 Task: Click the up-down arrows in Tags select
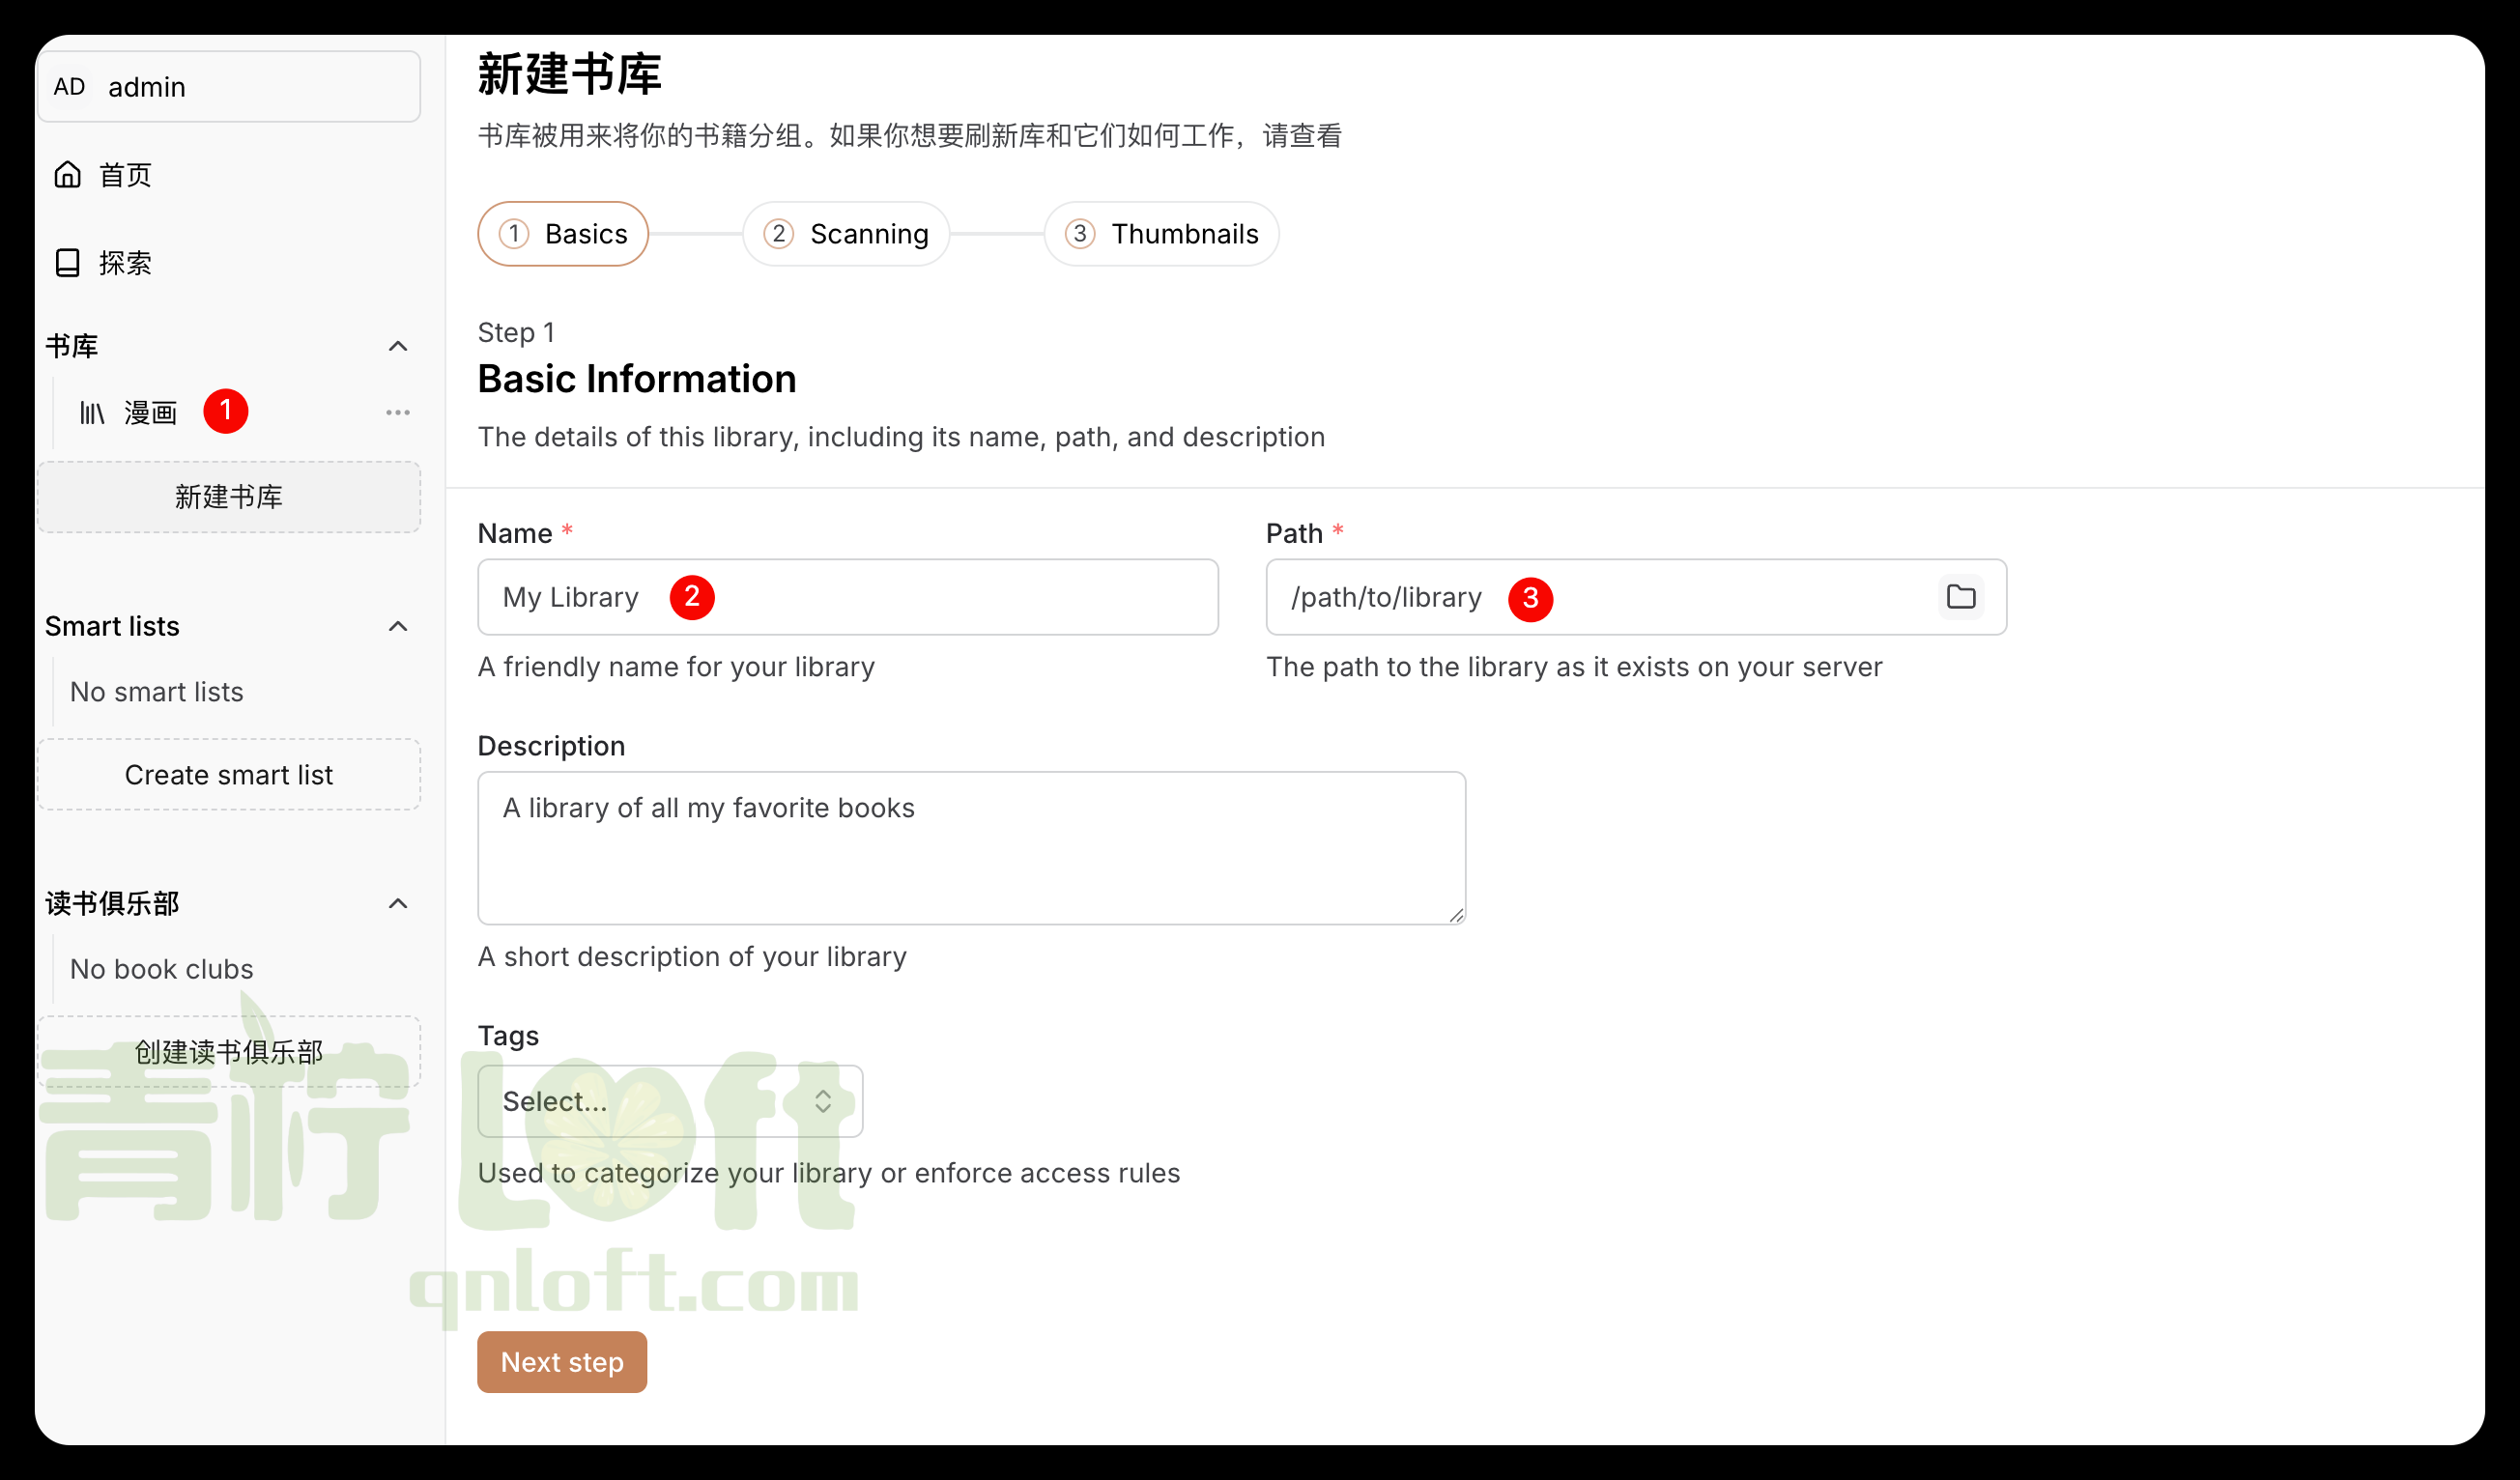[822, 1101]
